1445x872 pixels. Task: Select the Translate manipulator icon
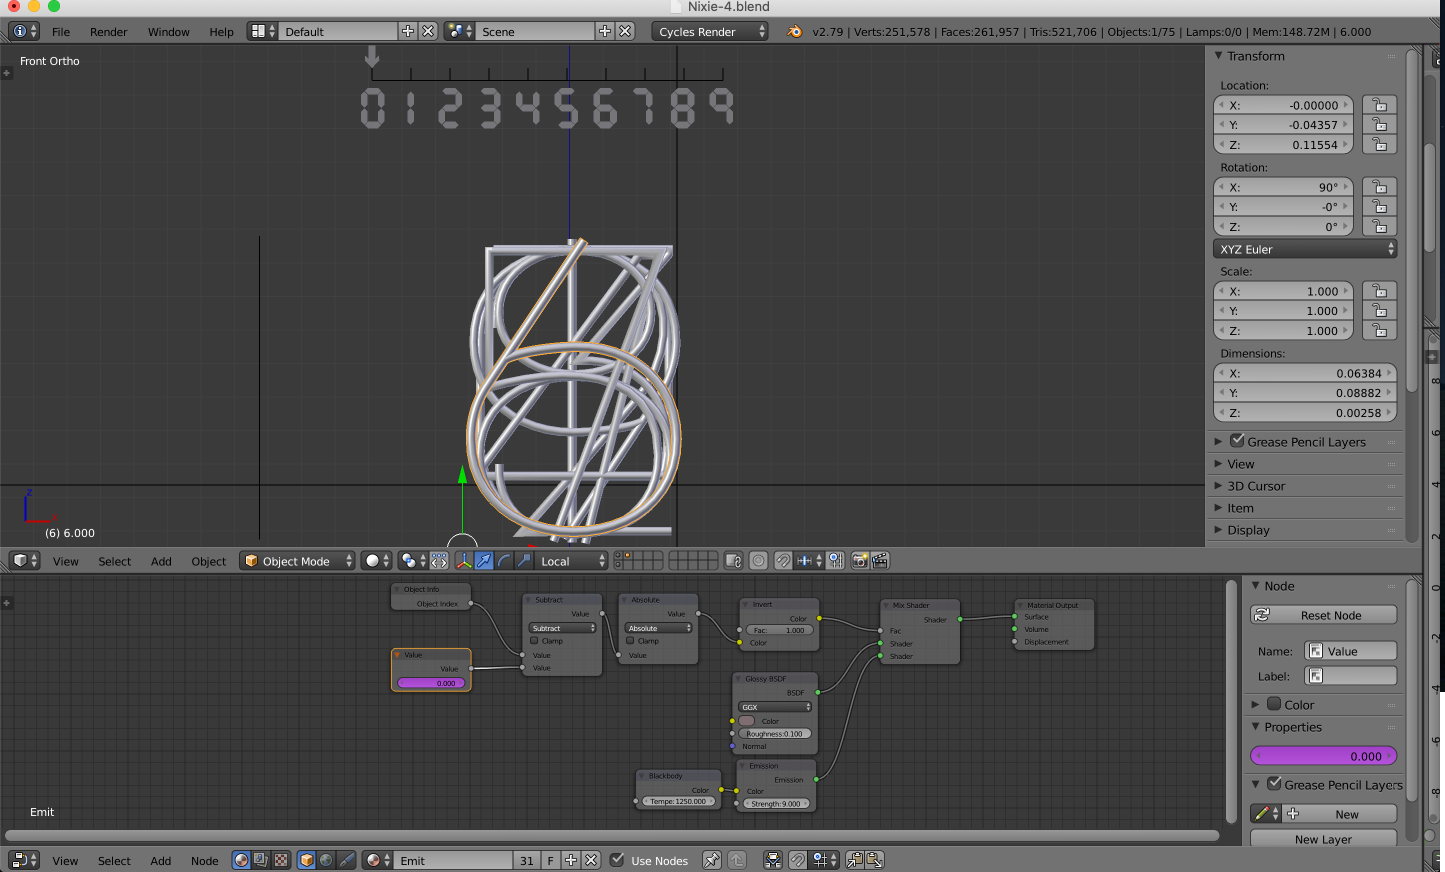(484, 561)
